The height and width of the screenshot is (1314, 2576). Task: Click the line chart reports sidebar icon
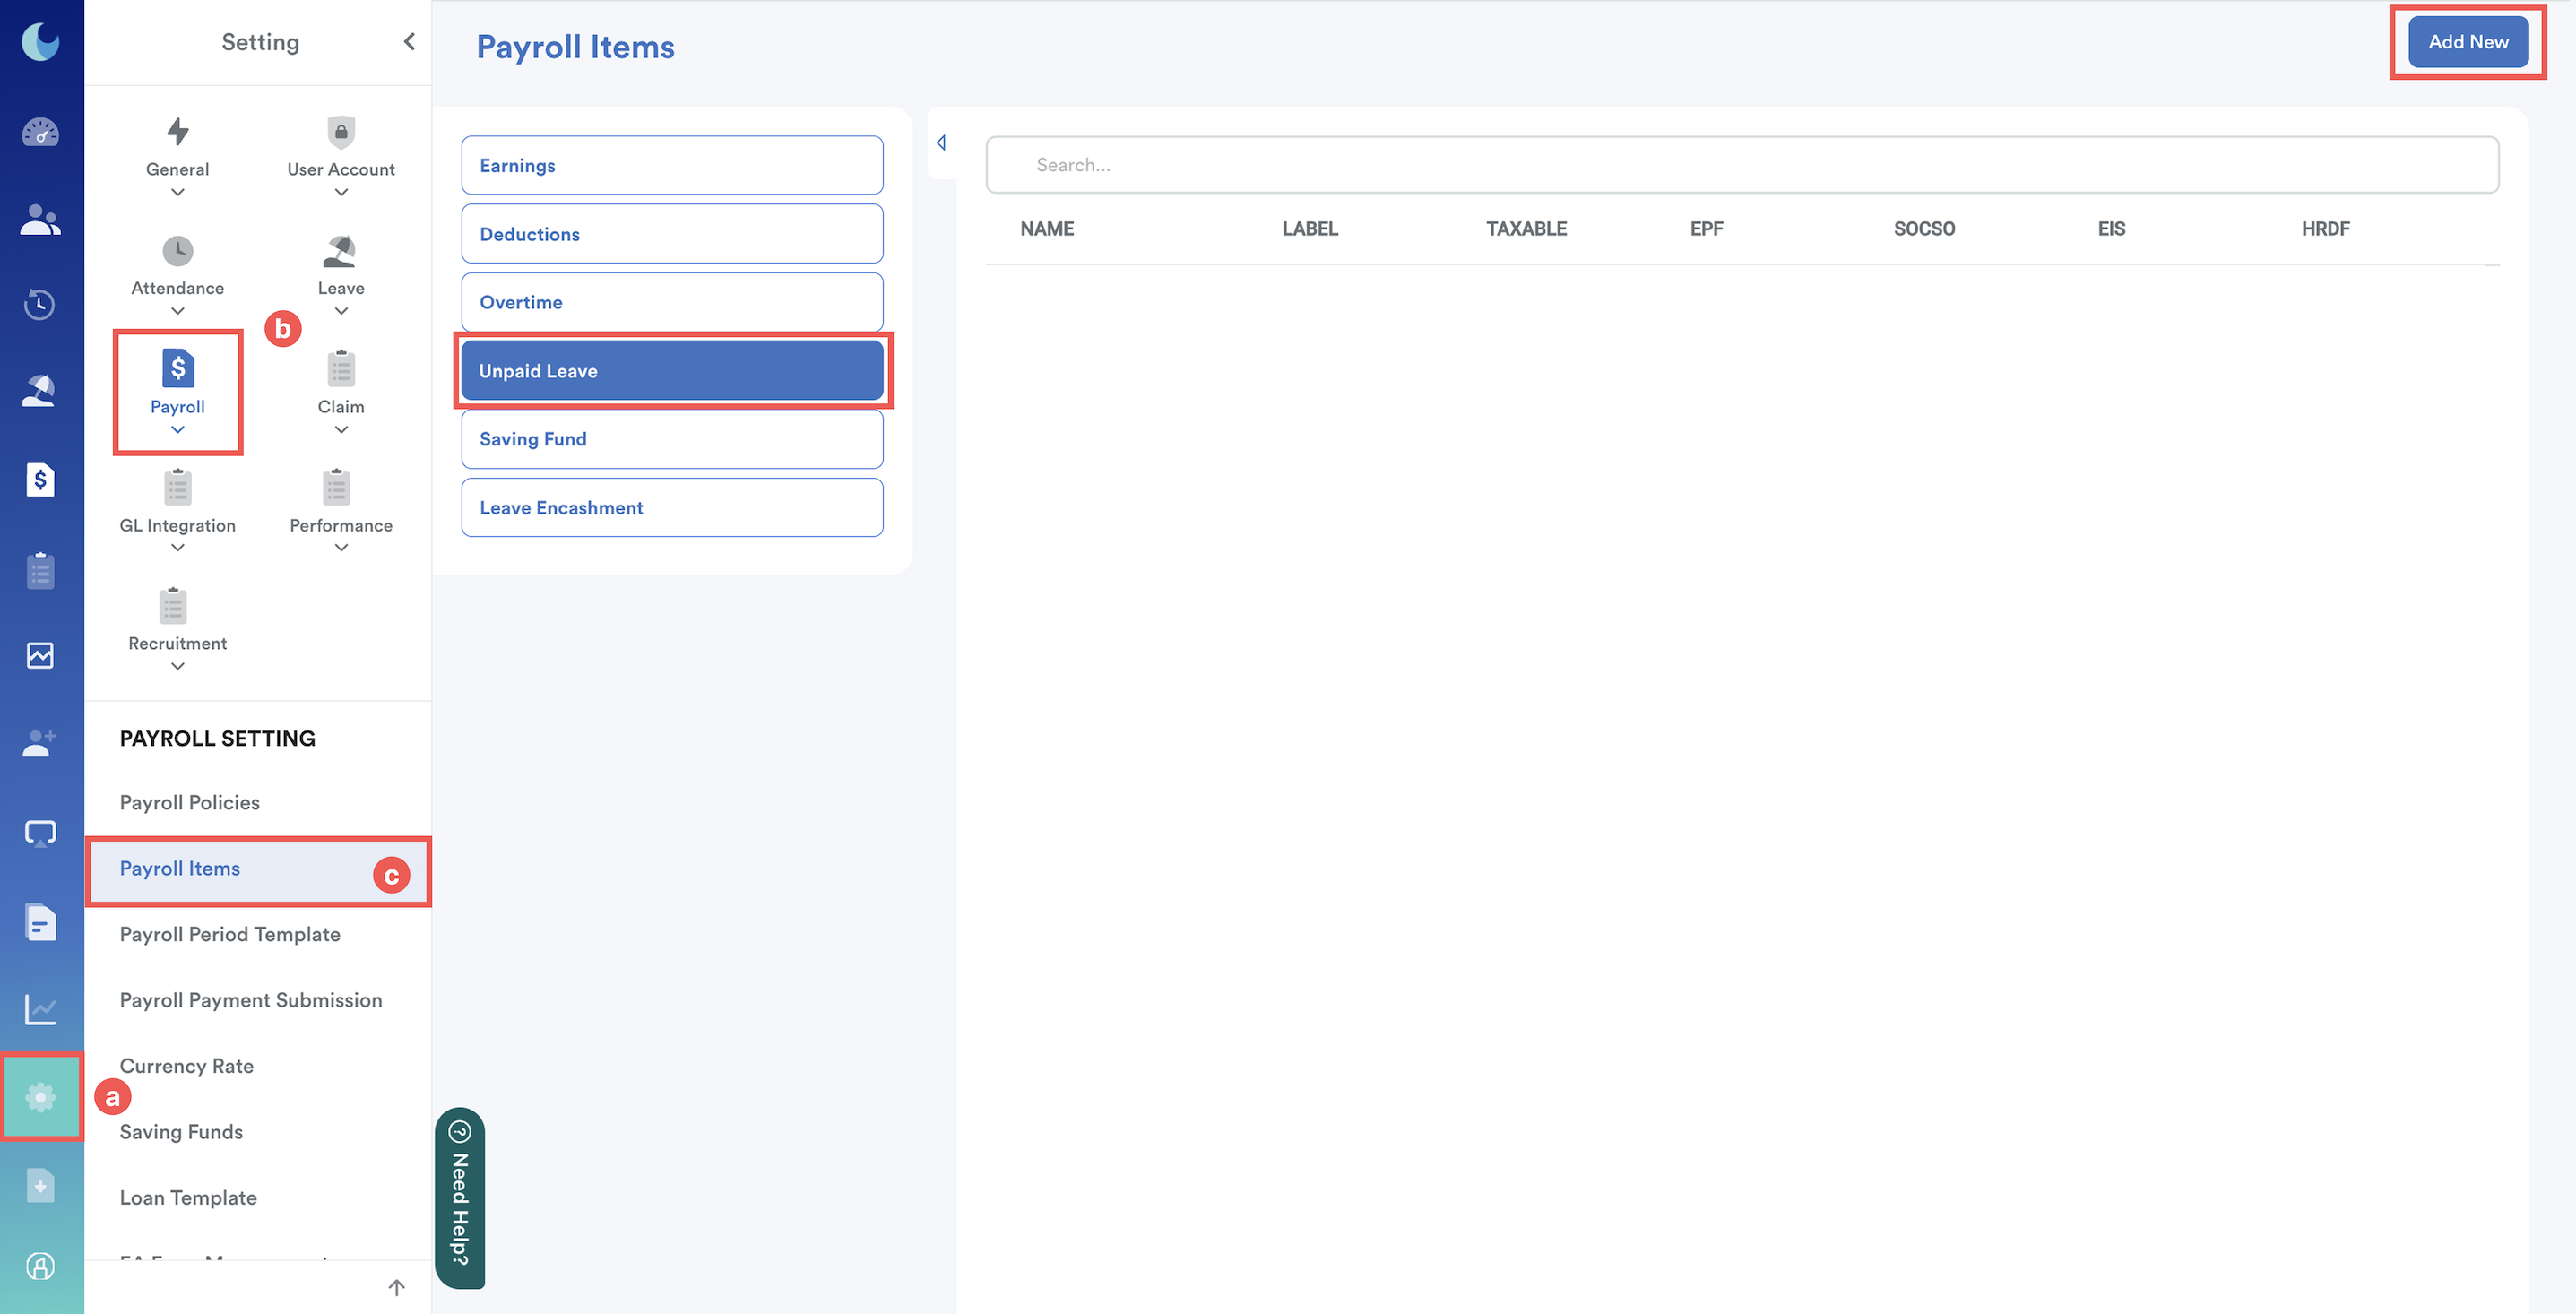[40, 1009]
